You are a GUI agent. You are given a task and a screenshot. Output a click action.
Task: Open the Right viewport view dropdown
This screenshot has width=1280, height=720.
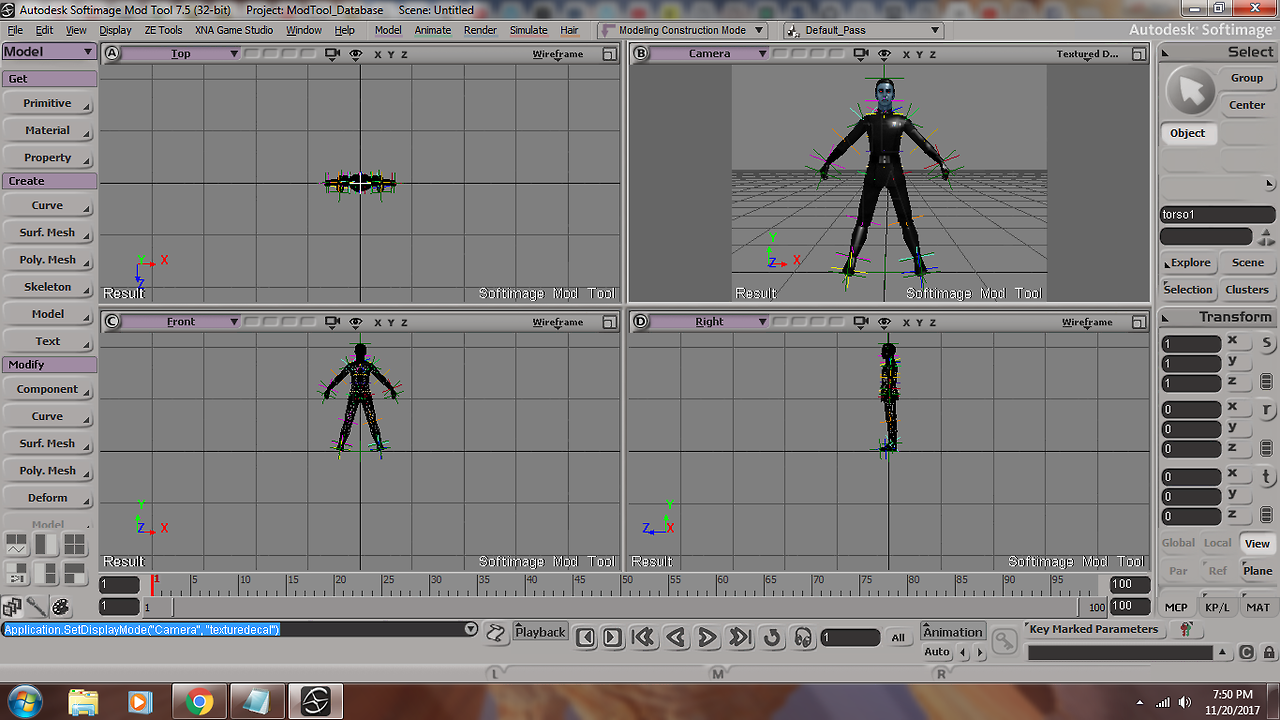pyautogui.click(x=709, y=322)
